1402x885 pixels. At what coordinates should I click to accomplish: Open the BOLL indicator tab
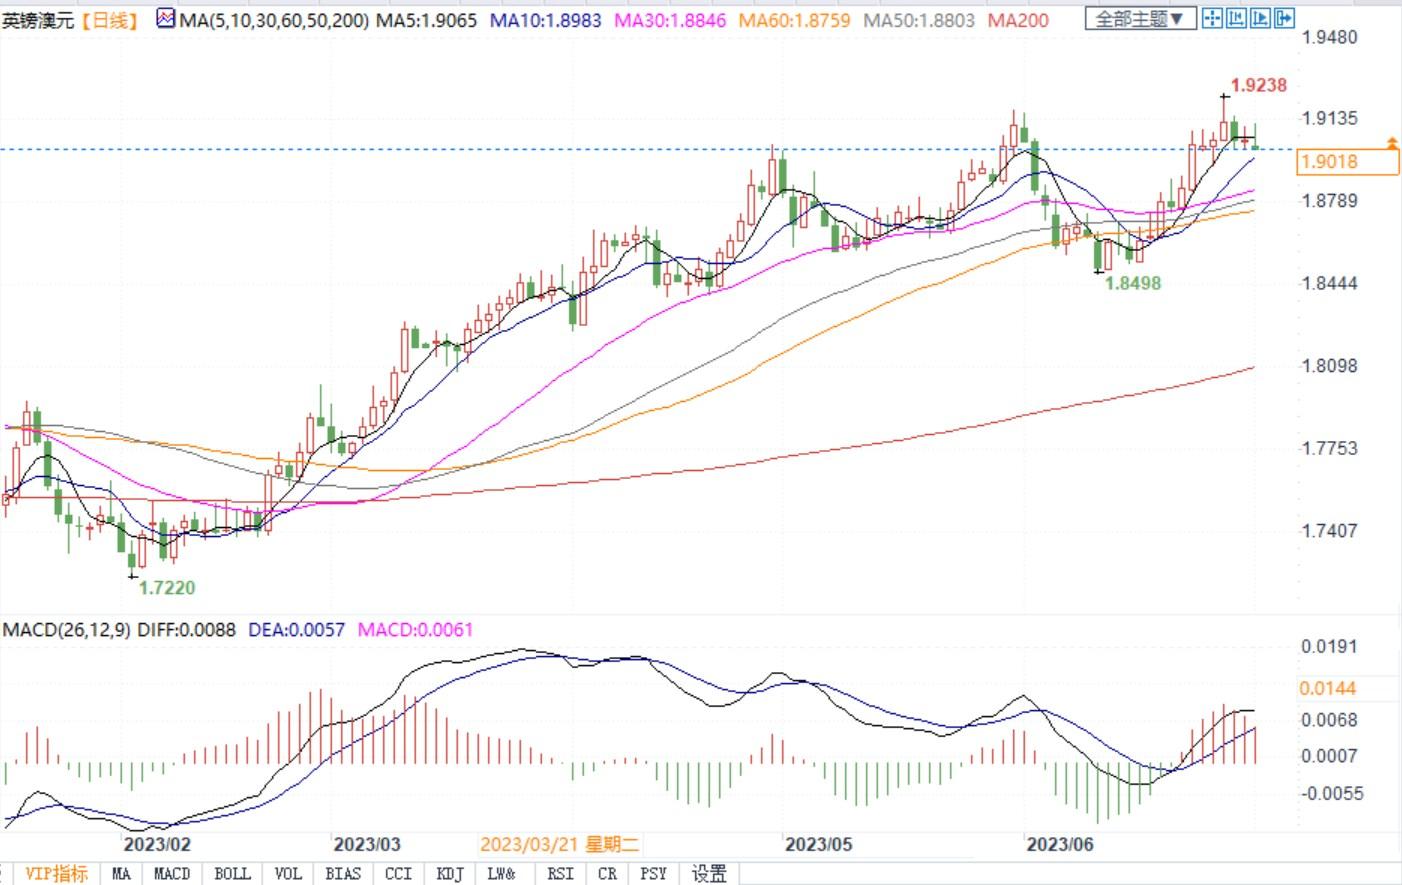(232, 873)
